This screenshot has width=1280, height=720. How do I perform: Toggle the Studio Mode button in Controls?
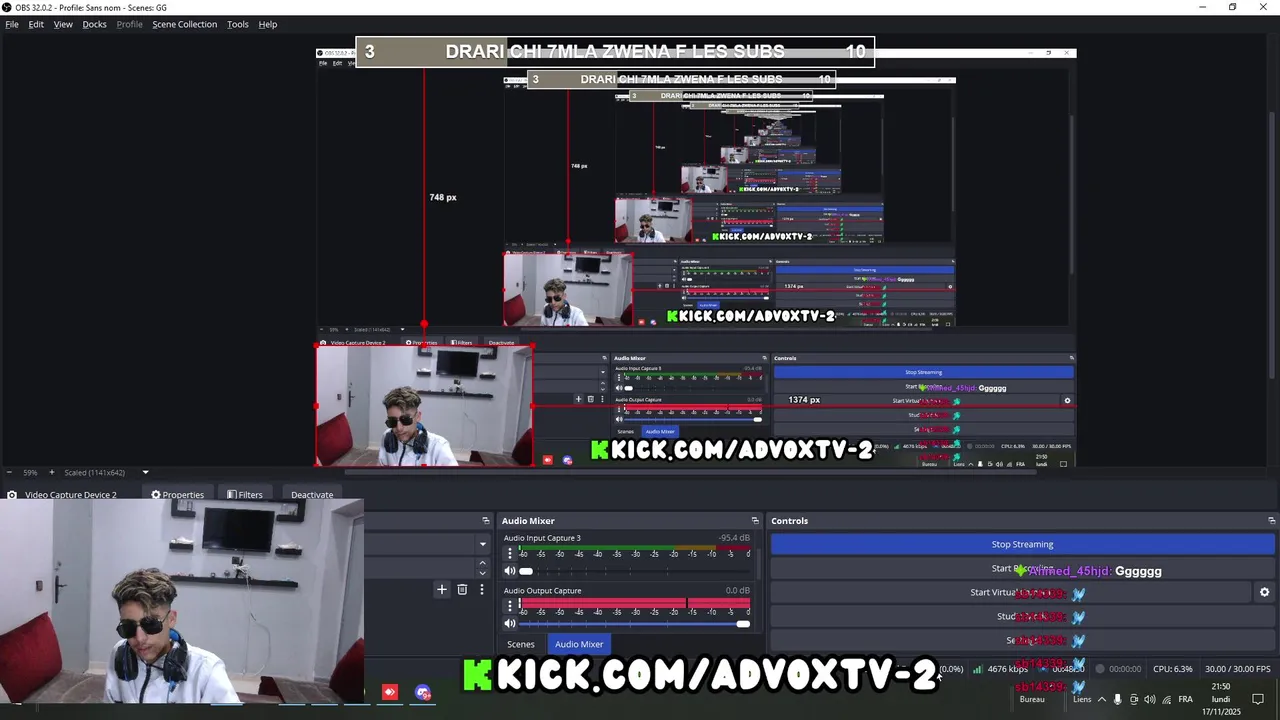click(1022, 616)
